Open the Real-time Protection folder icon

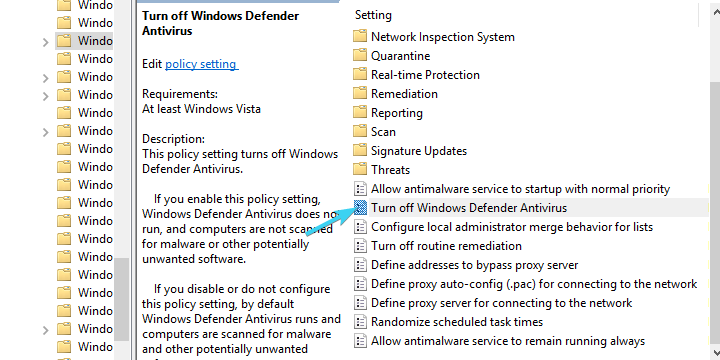(360, 74)
